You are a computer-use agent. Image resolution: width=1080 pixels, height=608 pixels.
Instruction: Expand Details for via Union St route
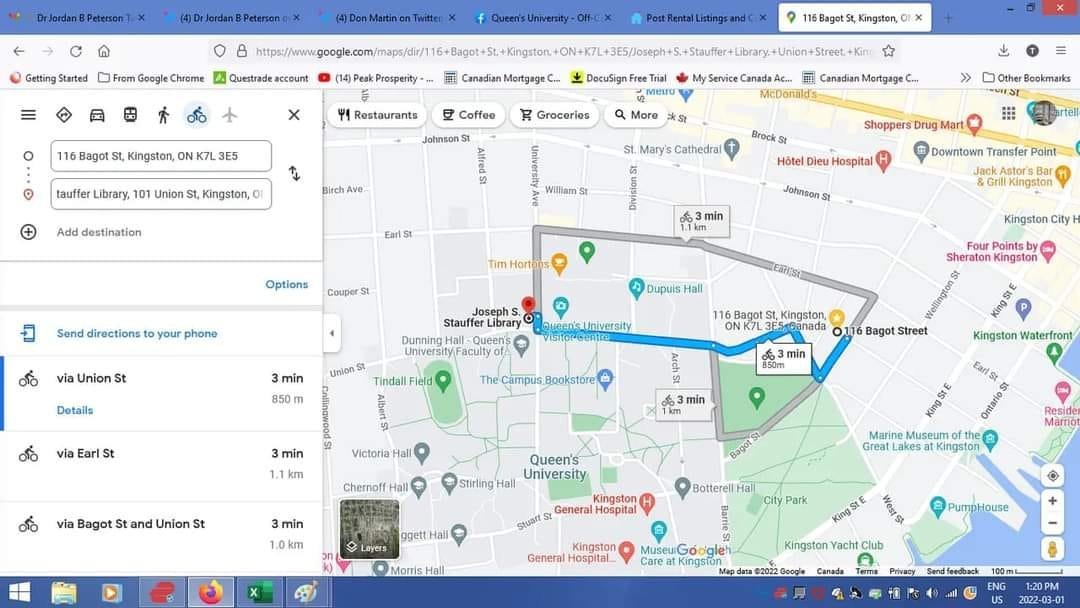(74, 410)
